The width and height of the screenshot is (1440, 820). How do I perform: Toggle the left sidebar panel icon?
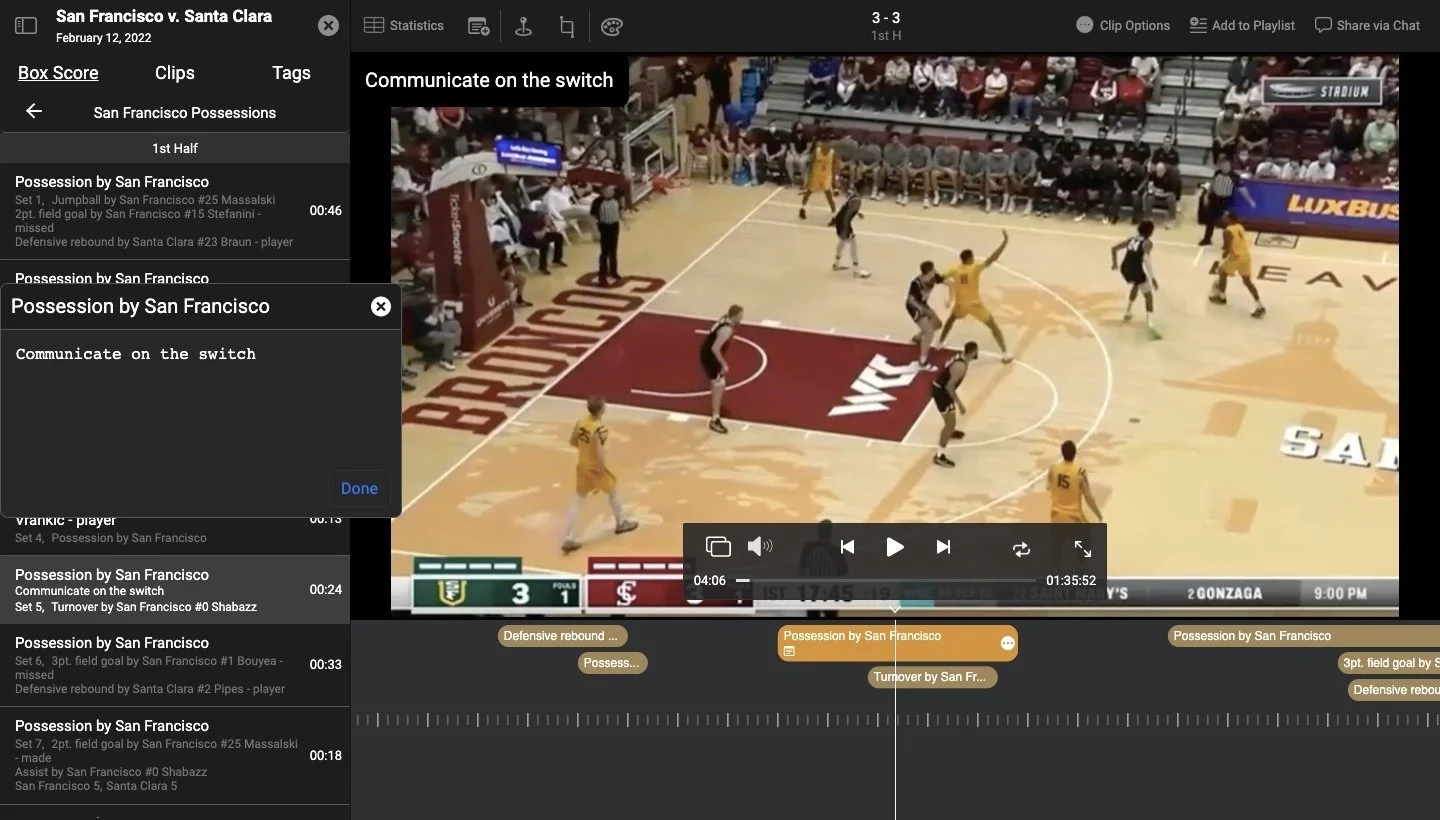[x=26, y=26]
